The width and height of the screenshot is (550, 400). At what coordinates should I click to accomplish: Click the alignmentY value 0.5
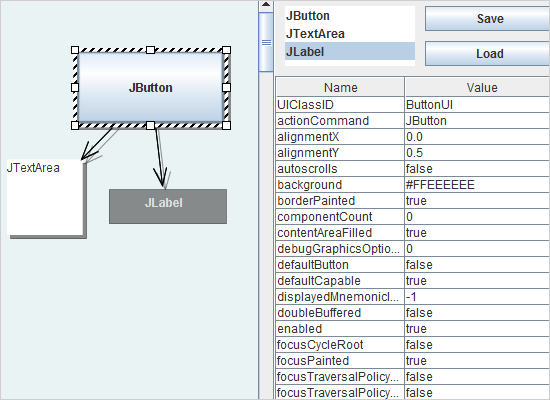point(477,153)
